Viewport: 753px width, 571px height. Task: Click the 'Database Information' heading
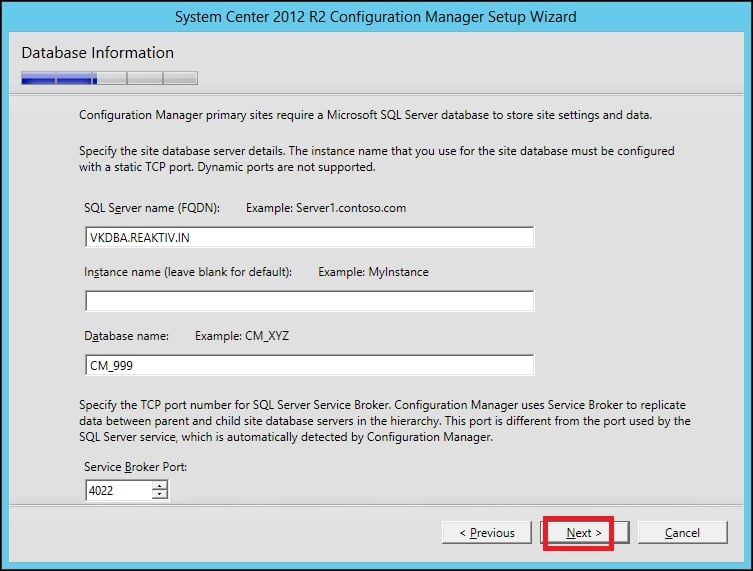[97, 52]
